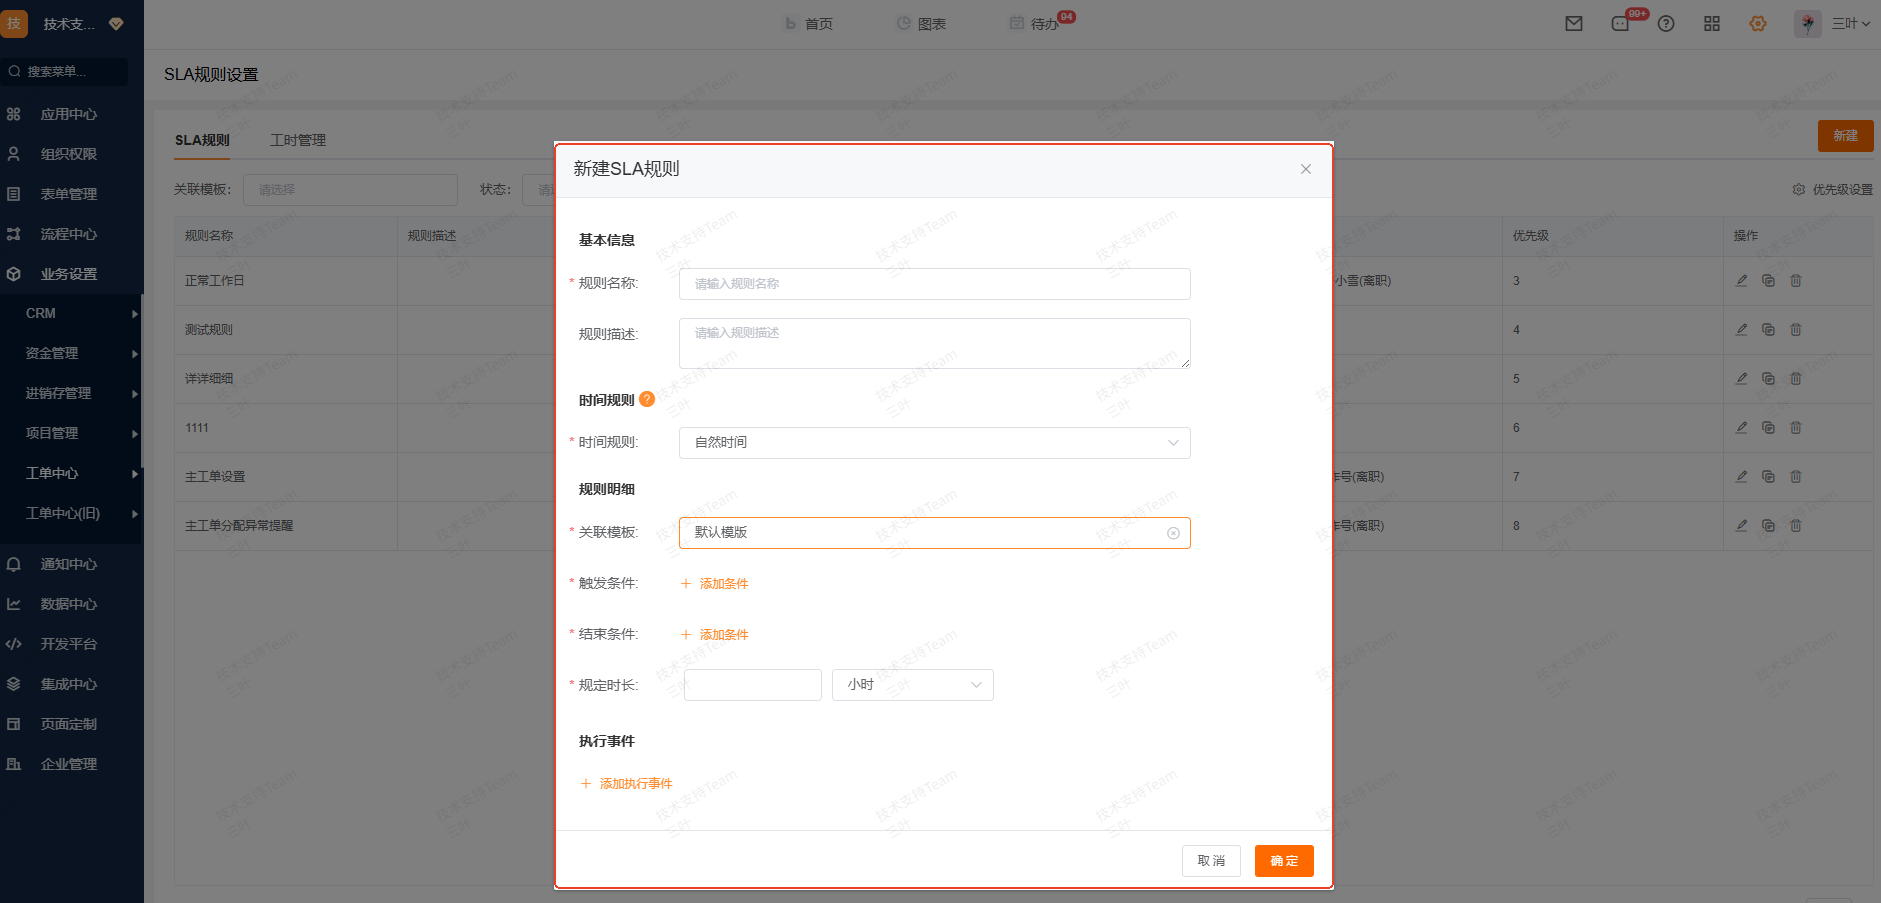This screenshot has height=903, width=1881.
Task: Expand the CRM sidebar submenu
Action: click(70, 314)
